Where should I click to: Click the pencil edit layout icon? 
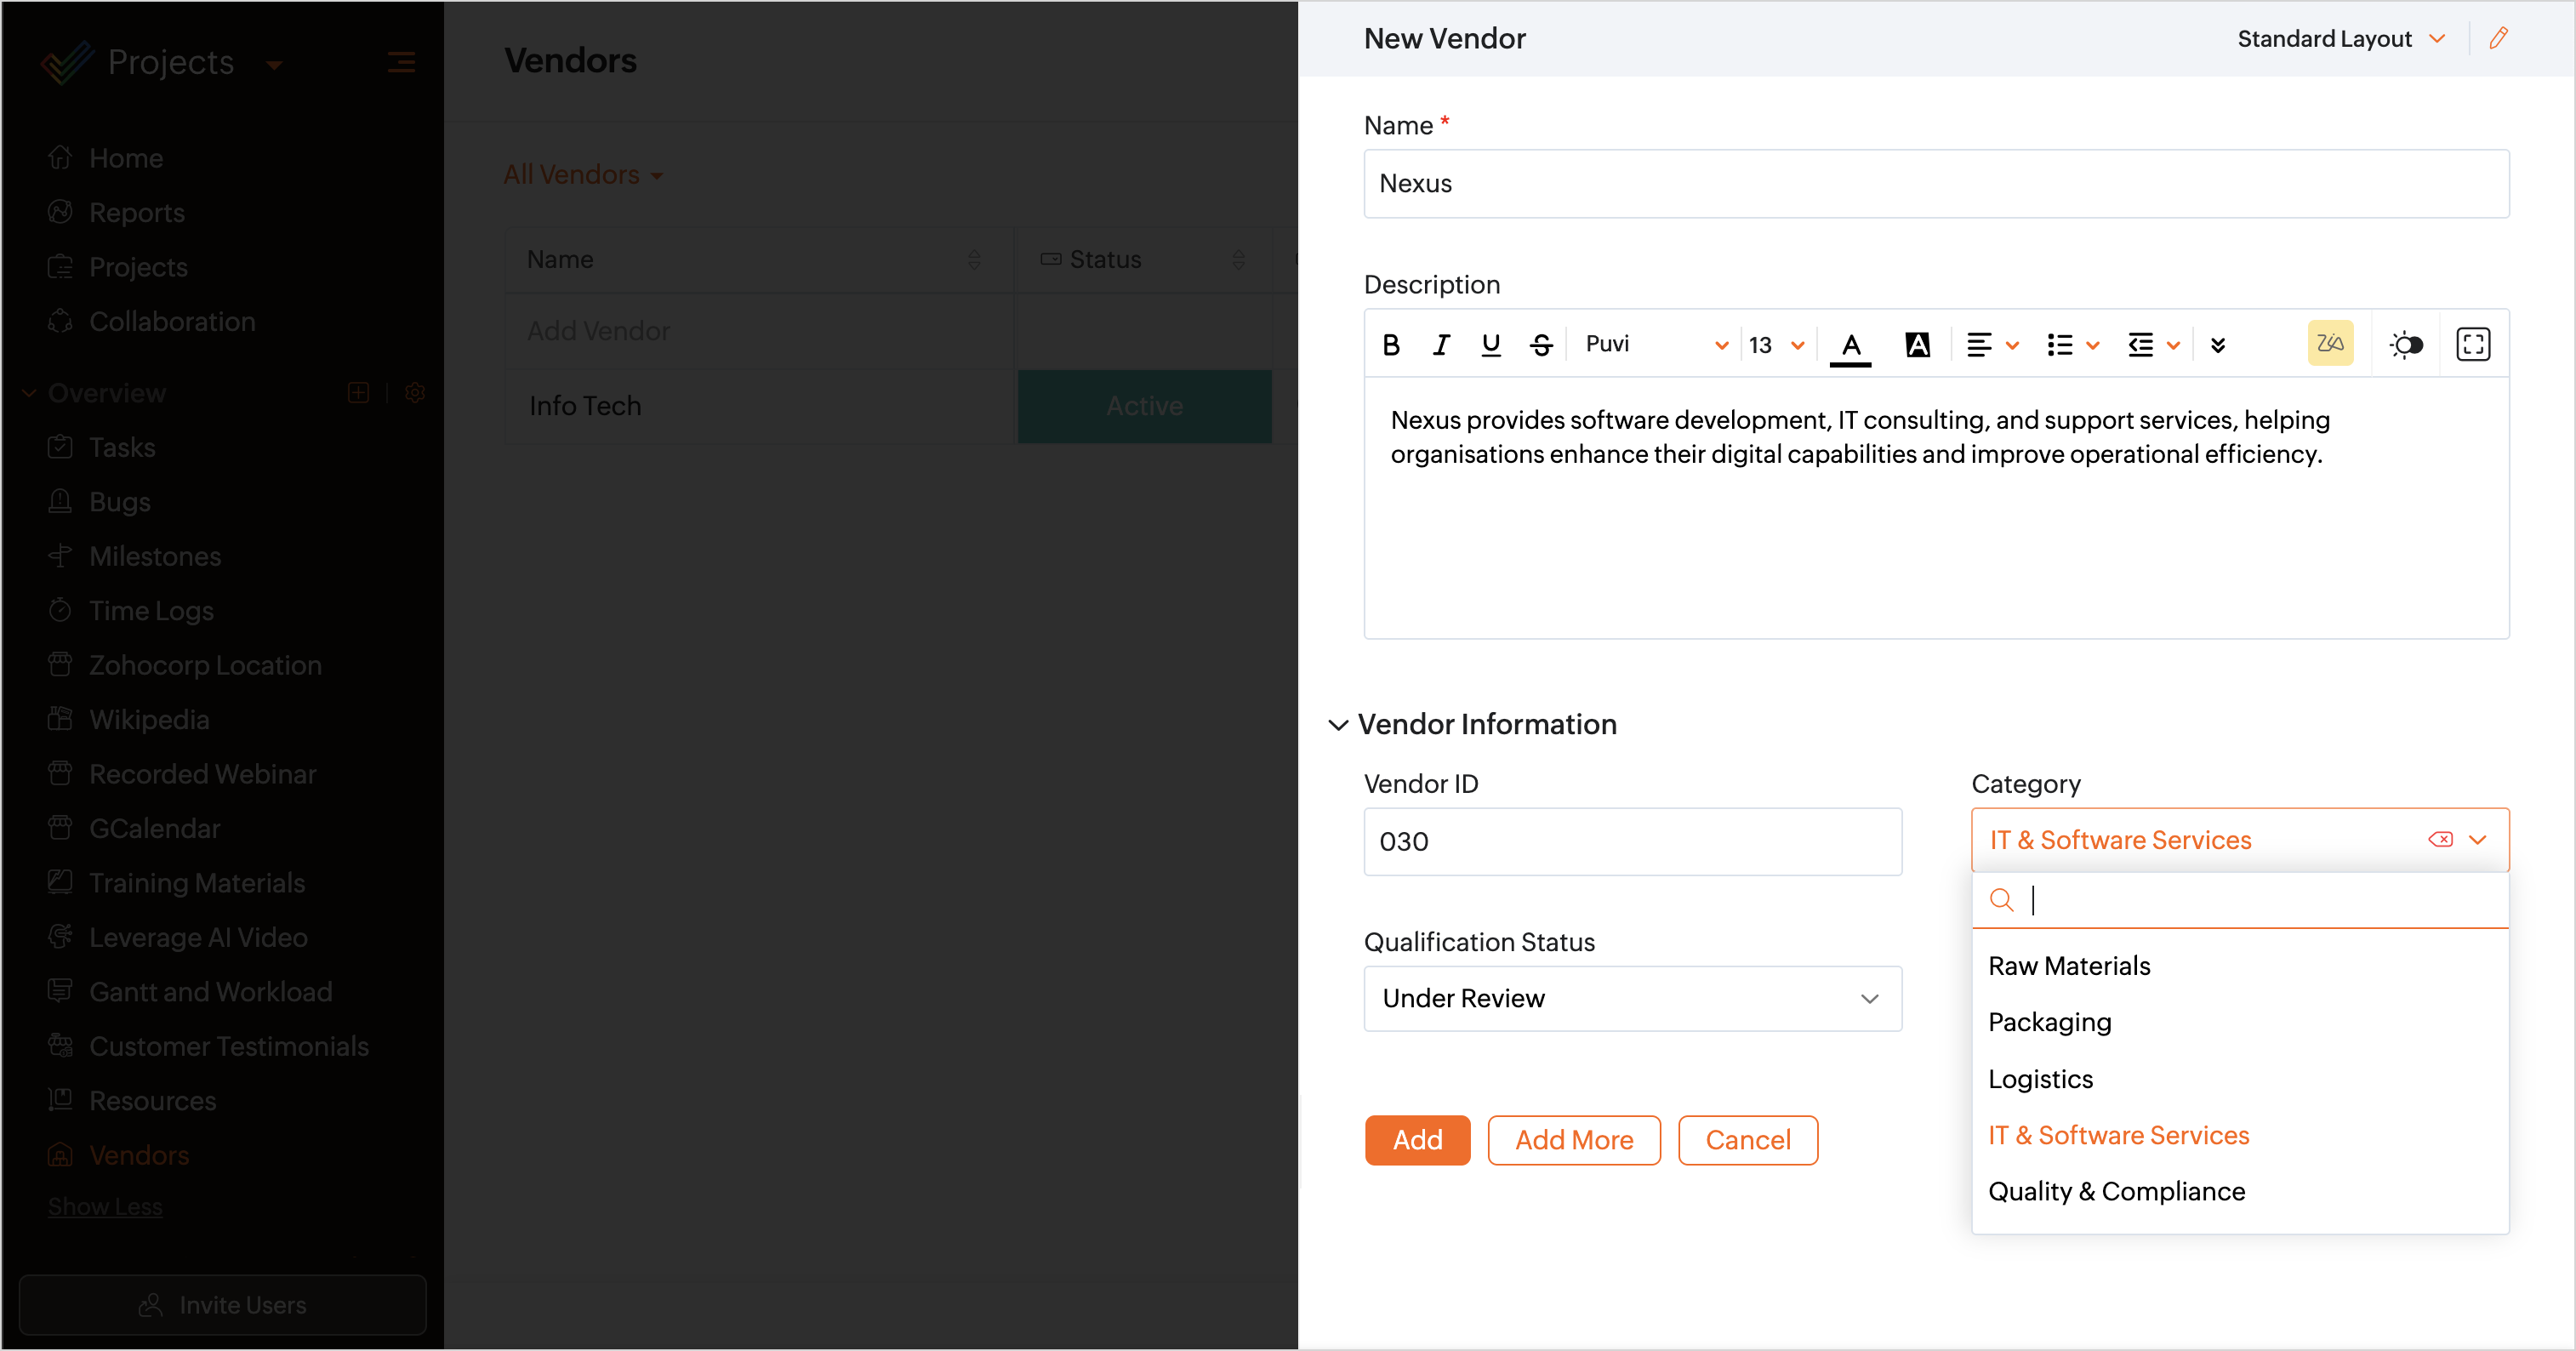[x=2498, y=39]
